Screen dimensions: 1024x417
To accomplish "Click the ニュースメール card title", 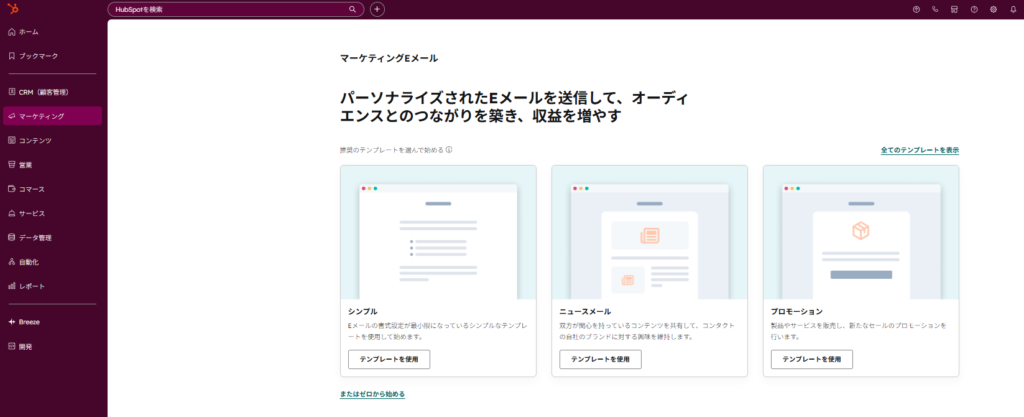I will 585,311.
